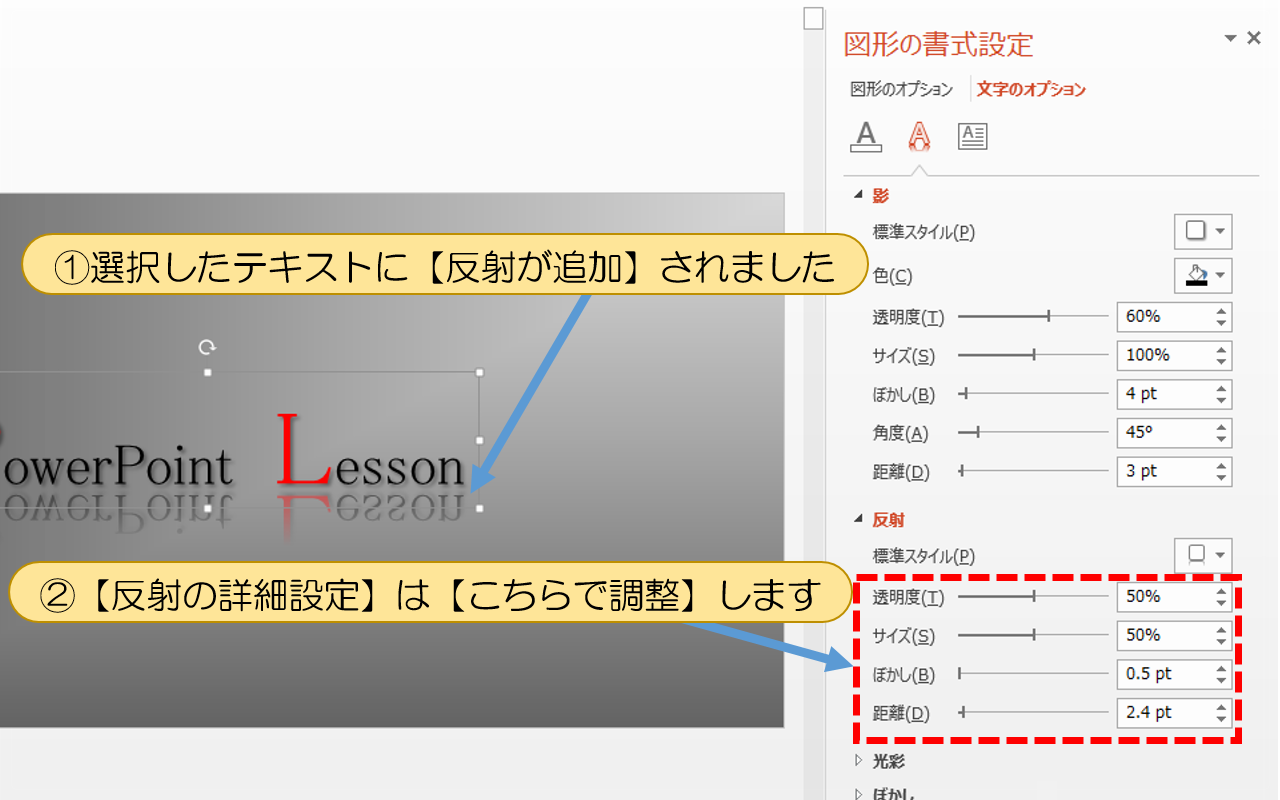Screen dimensions: 1280x800
Task: Decrease shadow 距離 with spinner down arrow
Action: (1221, 478)
